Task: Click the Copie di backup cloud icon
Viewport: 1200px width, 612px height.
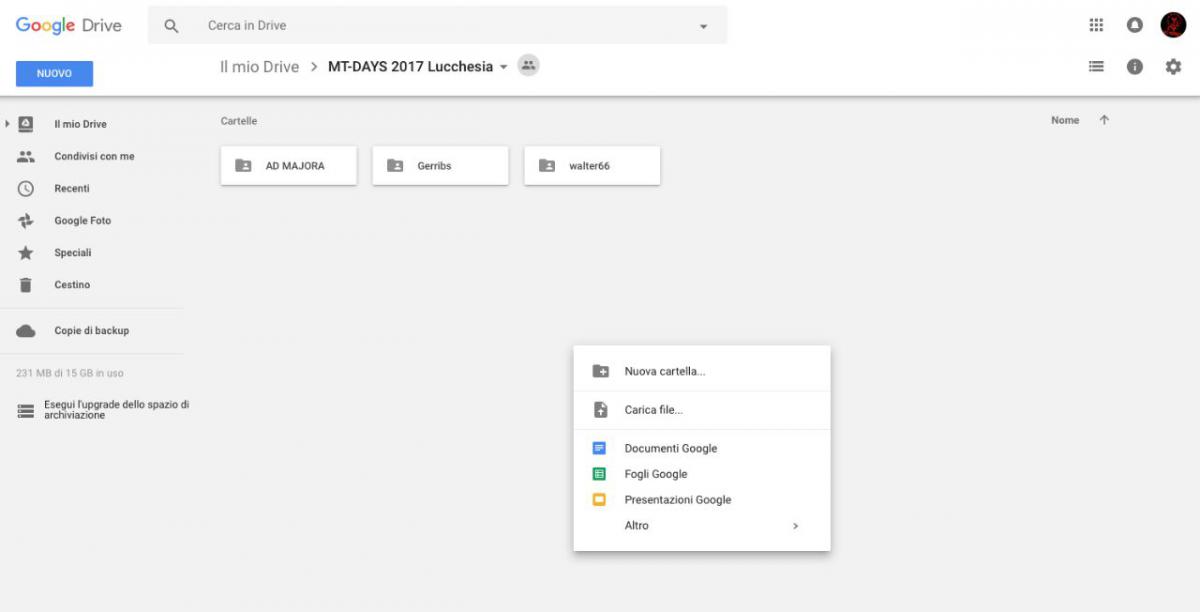Action: tap(26, 331)
